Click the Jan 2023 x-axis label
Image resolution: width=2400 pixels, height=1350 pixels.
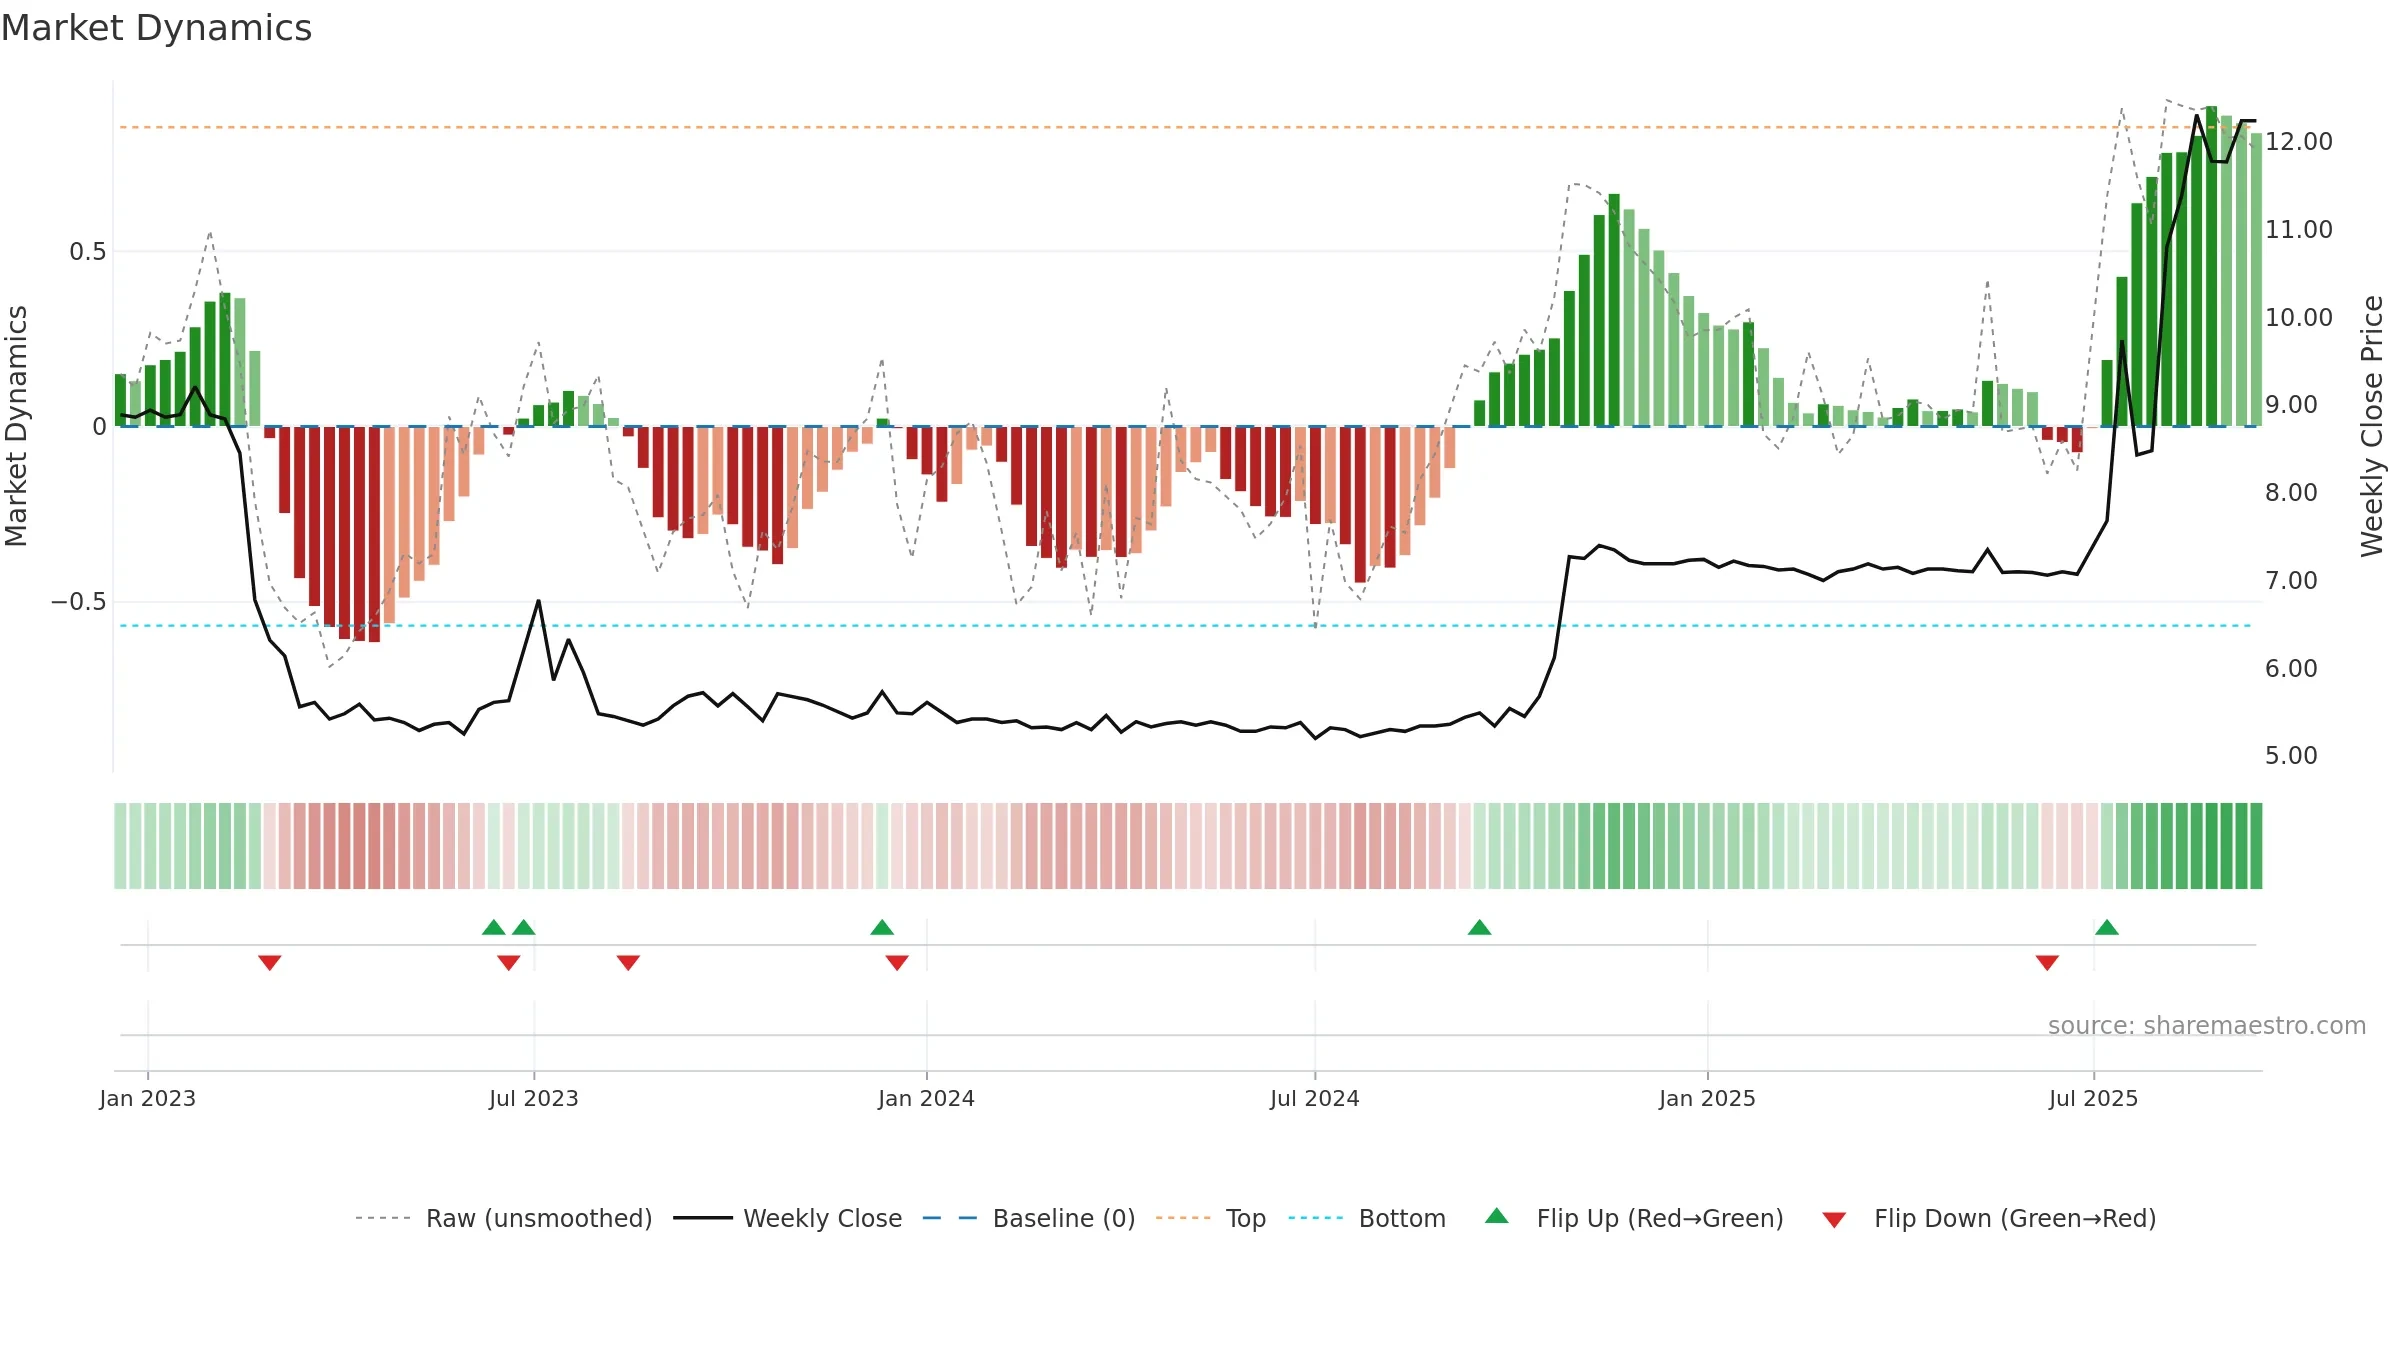click(x=148, y=1098)
